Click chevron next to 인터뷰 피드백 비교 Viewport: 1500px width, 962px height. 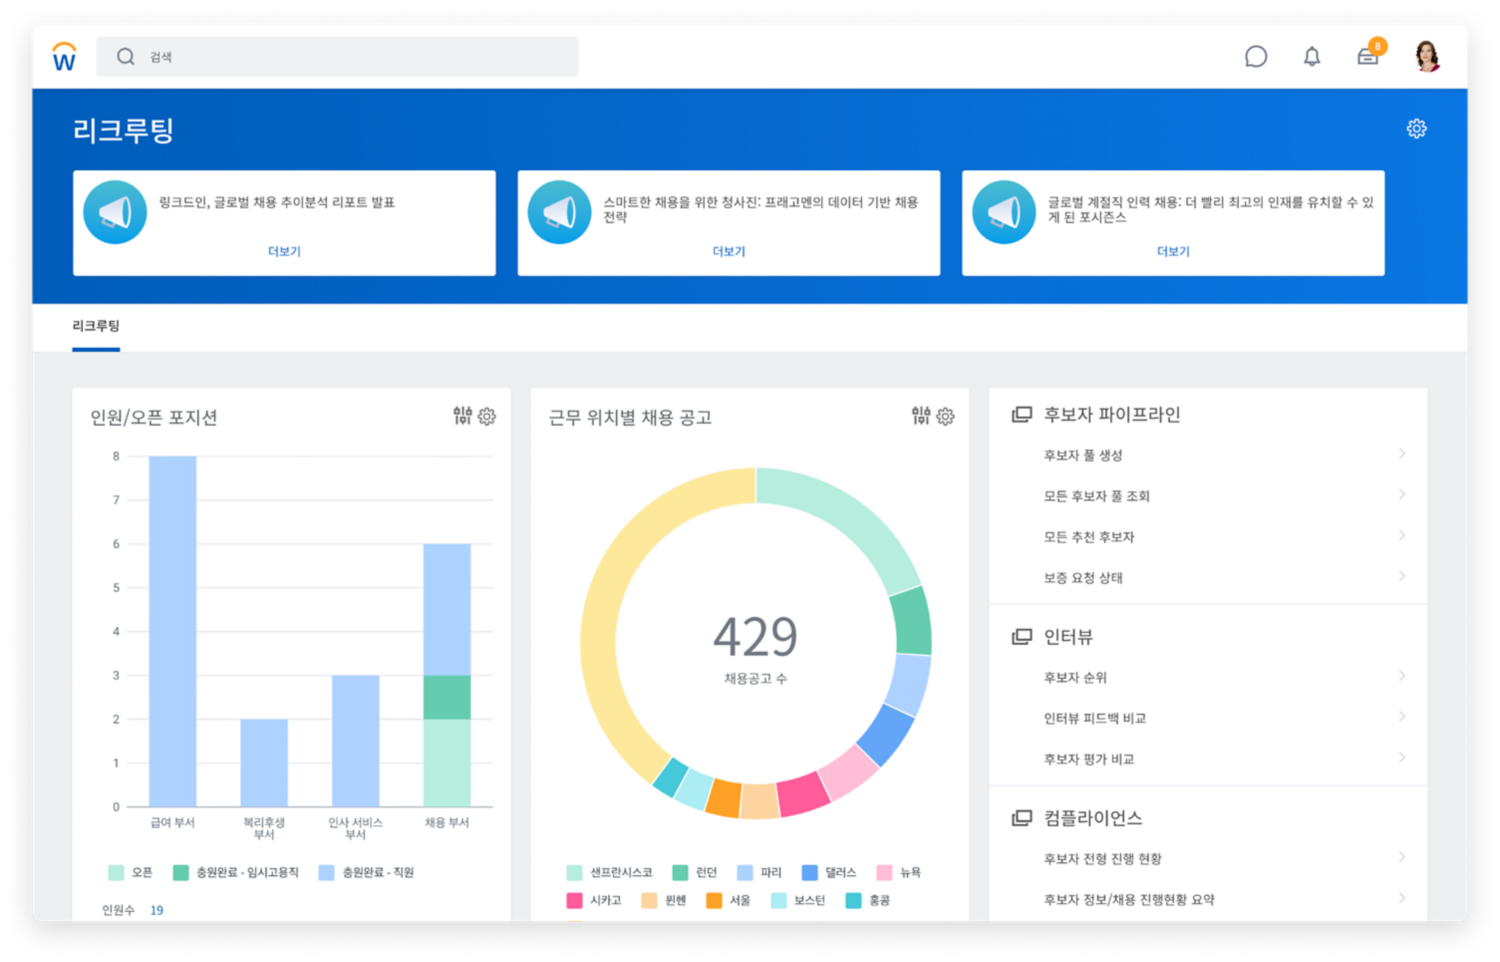click(x=1402, y=717)
